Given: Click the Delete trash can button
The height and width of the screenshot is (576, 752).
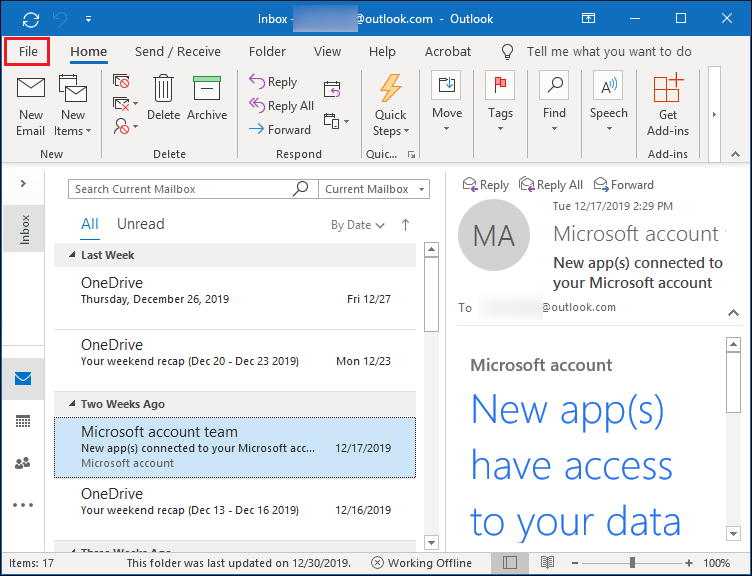Looking at the screenshot, I should tap(164, 98).
